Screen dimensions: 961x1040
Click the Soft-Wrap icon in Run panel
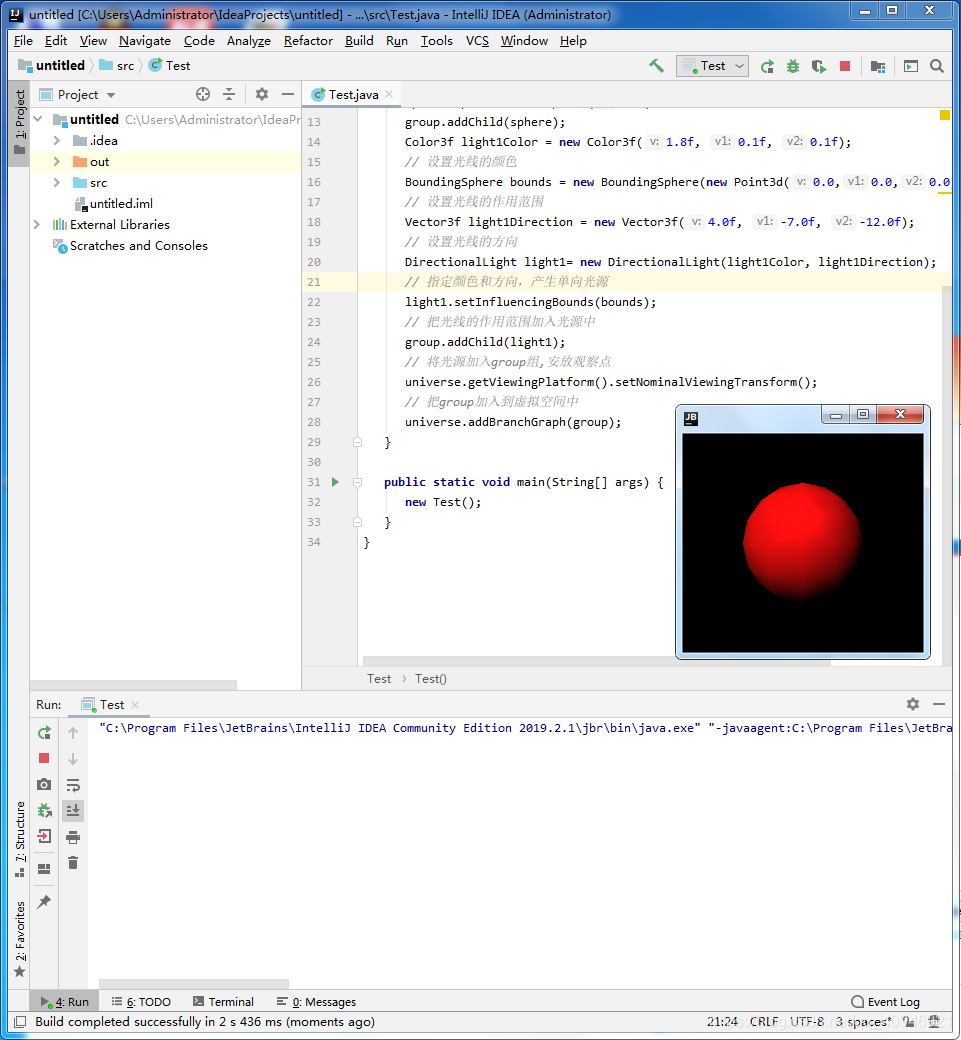click(x=73, y=785)
